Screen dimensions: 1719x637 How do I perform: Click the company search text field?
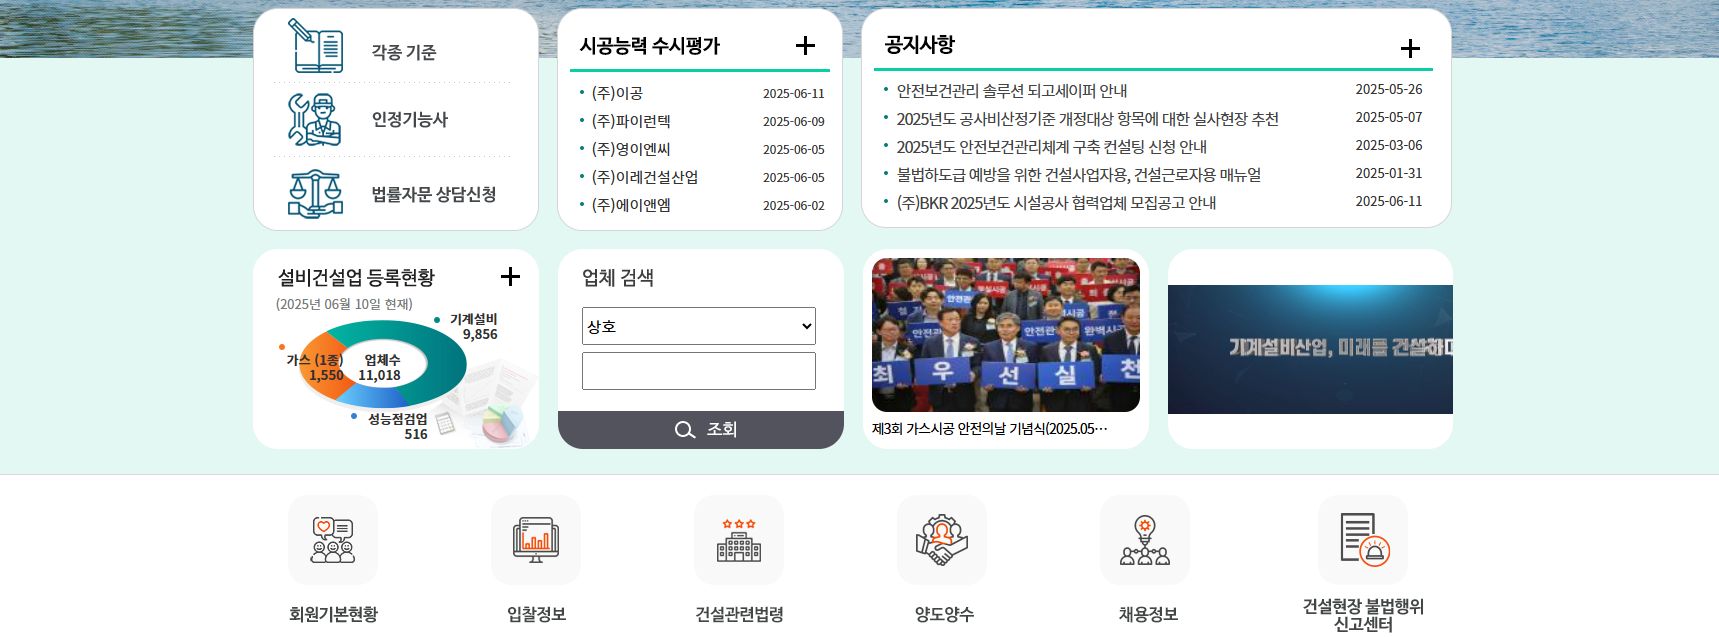(x=699, y=371)
